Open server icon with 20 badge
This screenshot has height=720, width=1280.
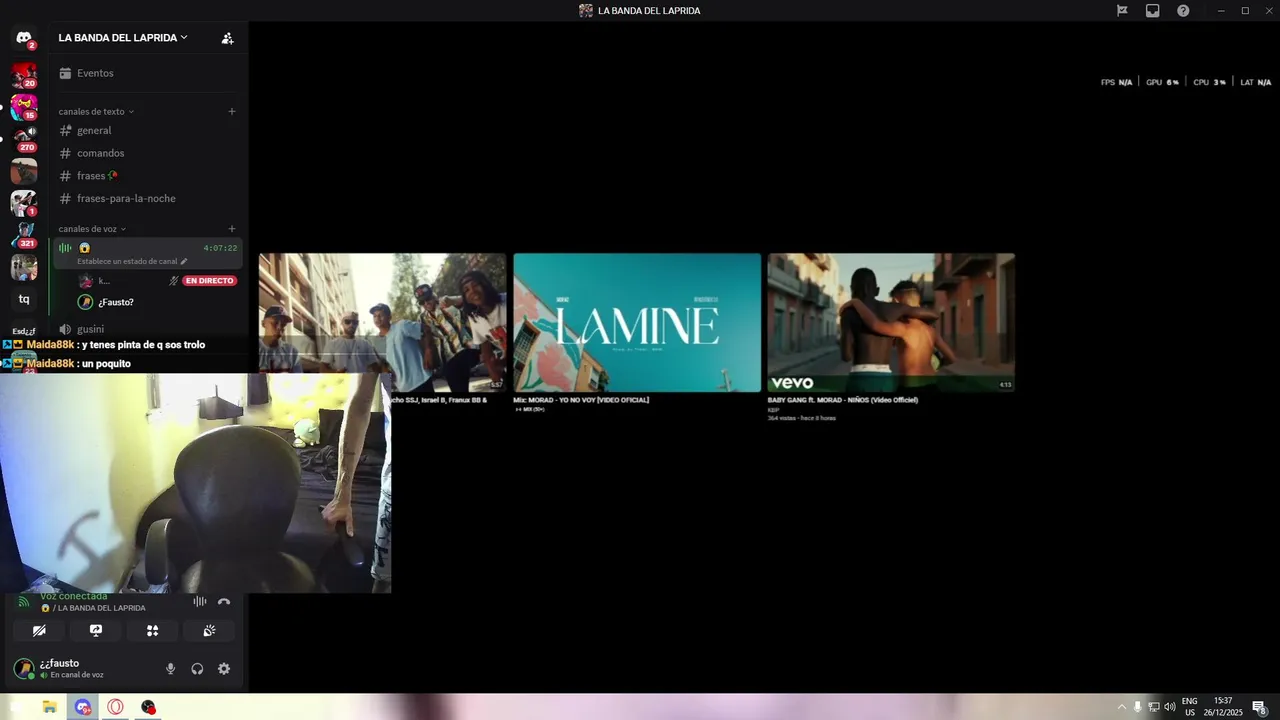click(x=24, y=75)
